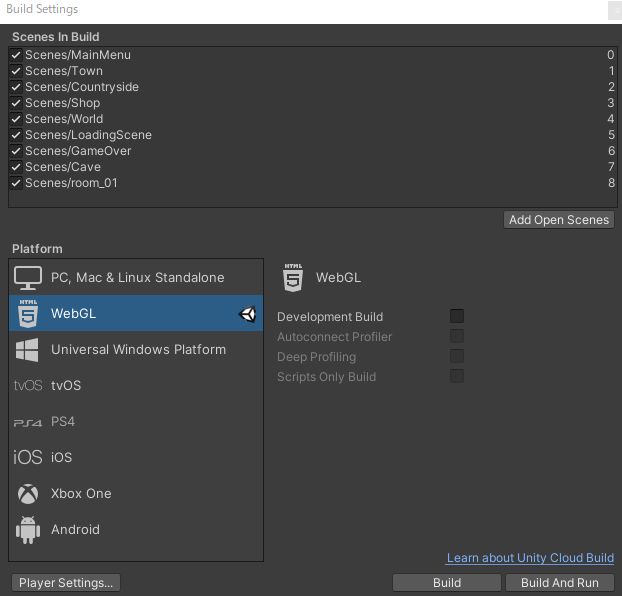
Task: Click the Scenes In Build heading
Action: click(56, 37)
